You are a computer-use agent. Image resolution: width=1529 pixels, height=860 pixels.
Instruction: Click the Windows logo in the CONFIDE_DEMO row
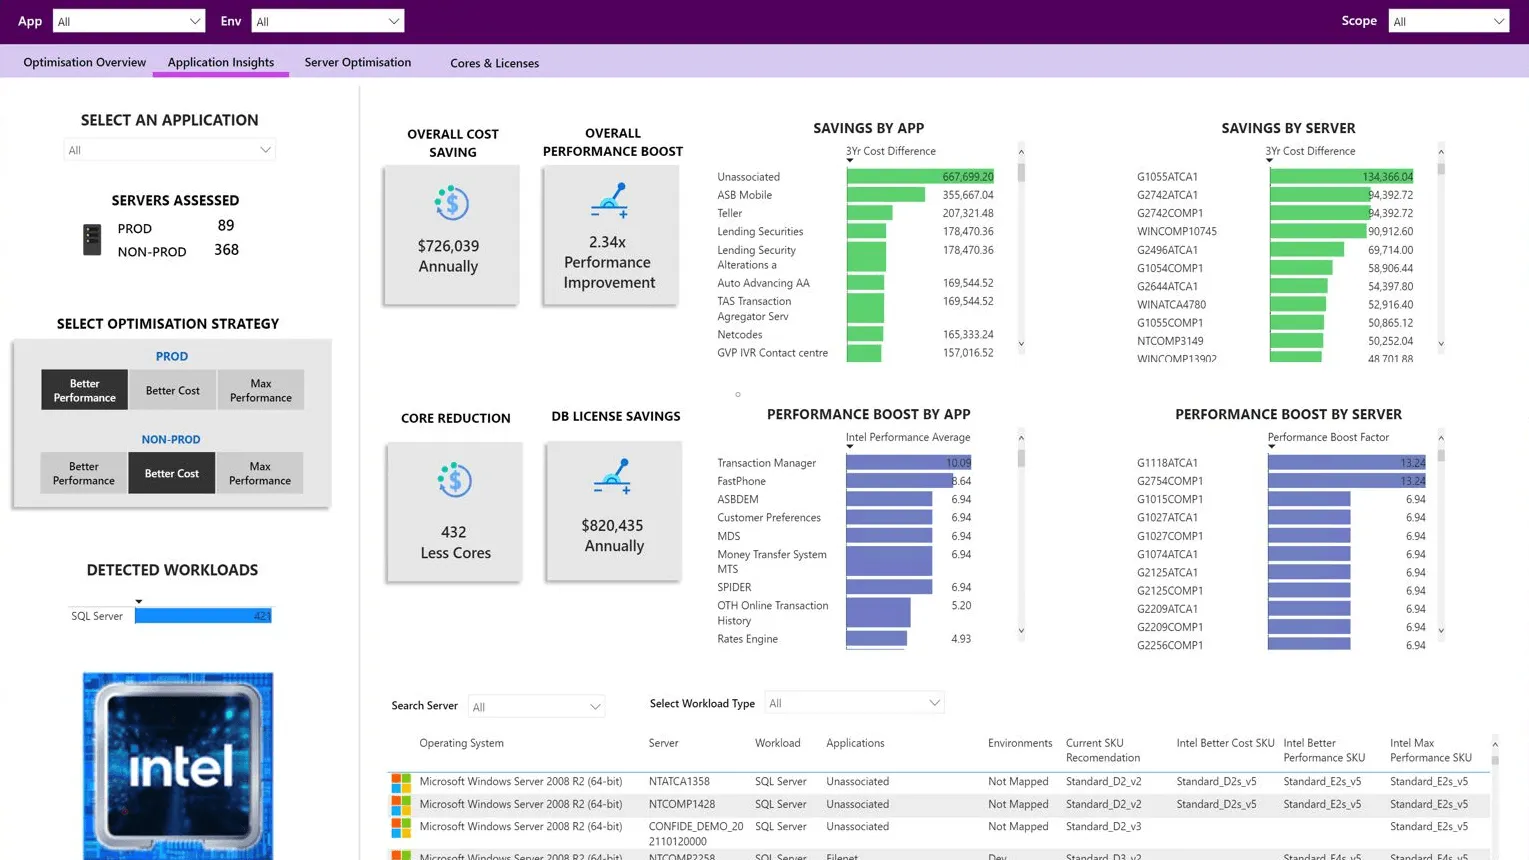(401, 827)
